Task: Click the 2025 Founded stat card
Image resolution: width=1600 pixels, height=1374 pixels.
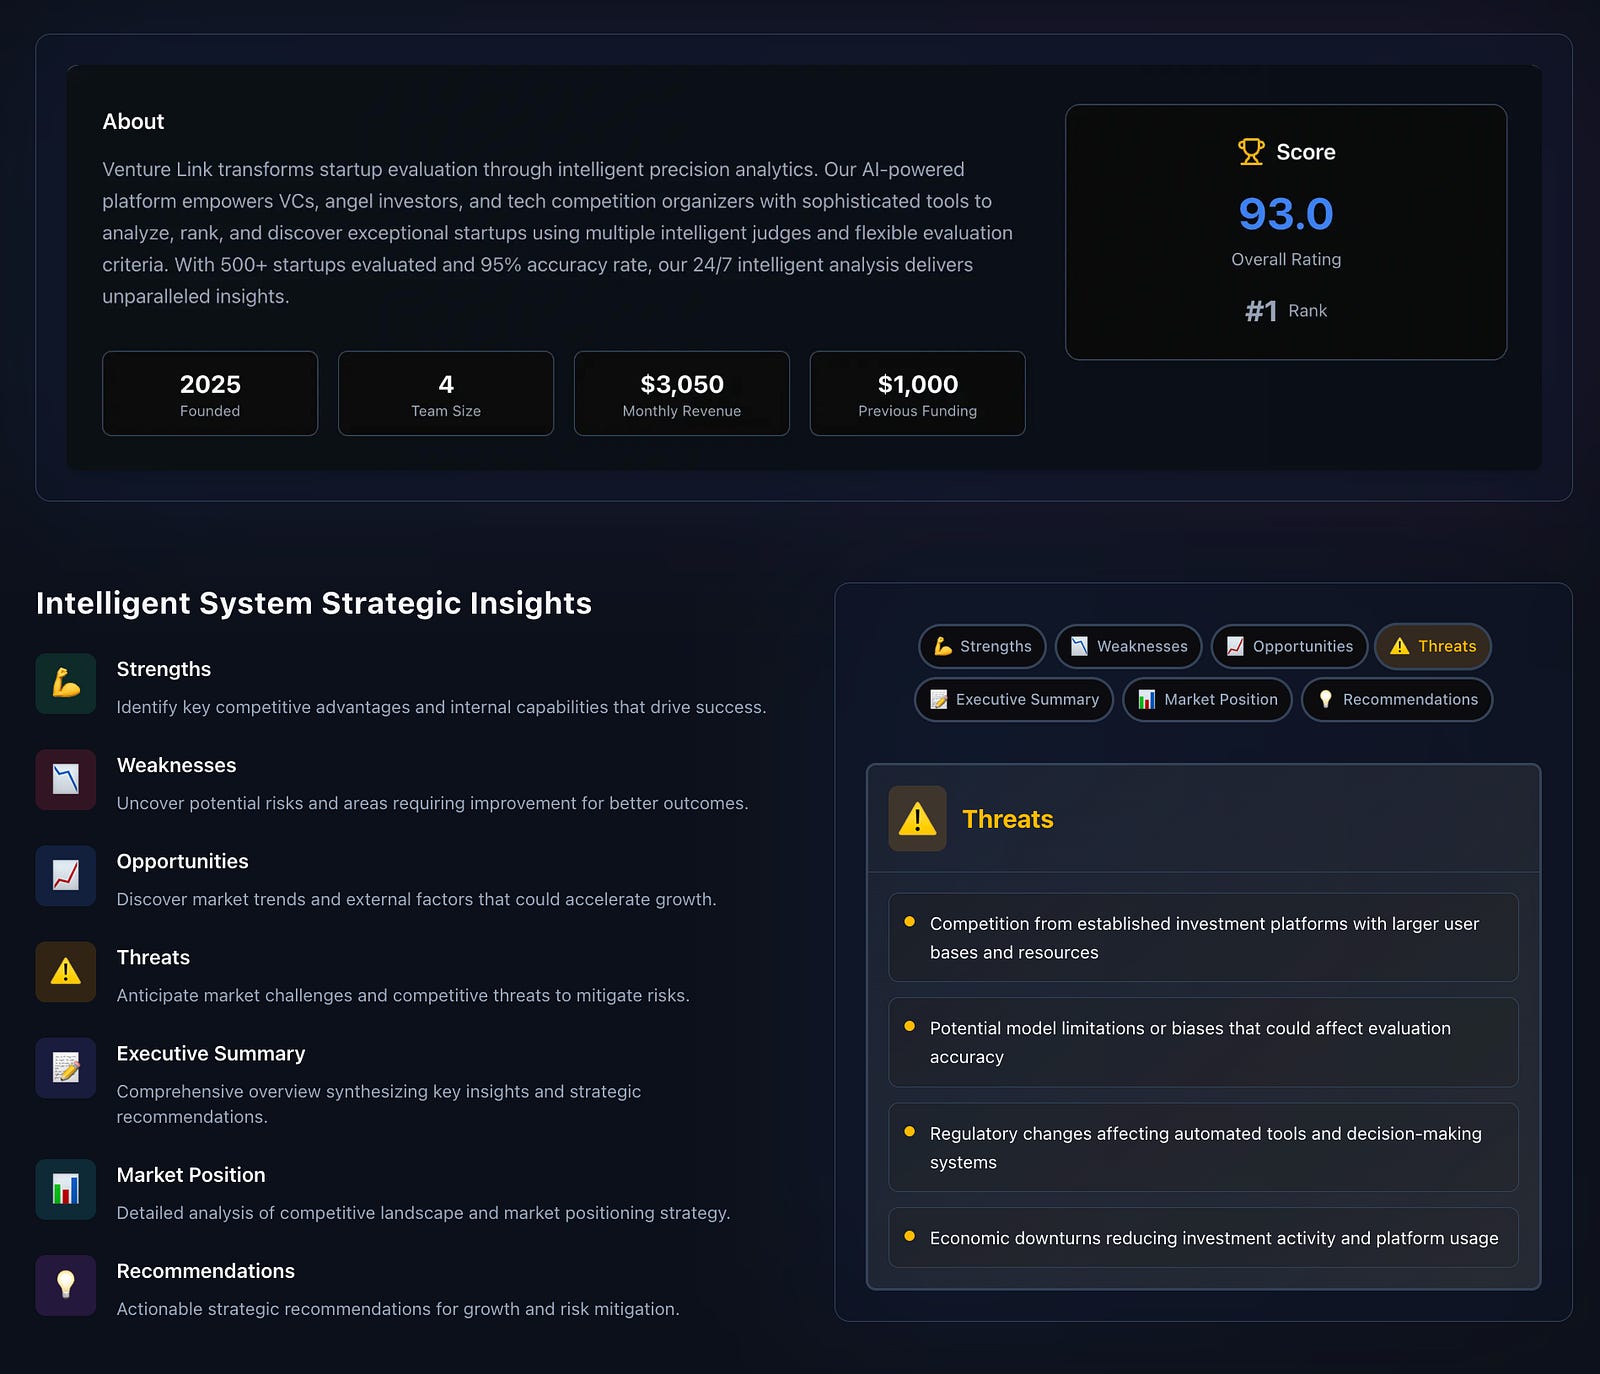Action: tap(210, 393)
